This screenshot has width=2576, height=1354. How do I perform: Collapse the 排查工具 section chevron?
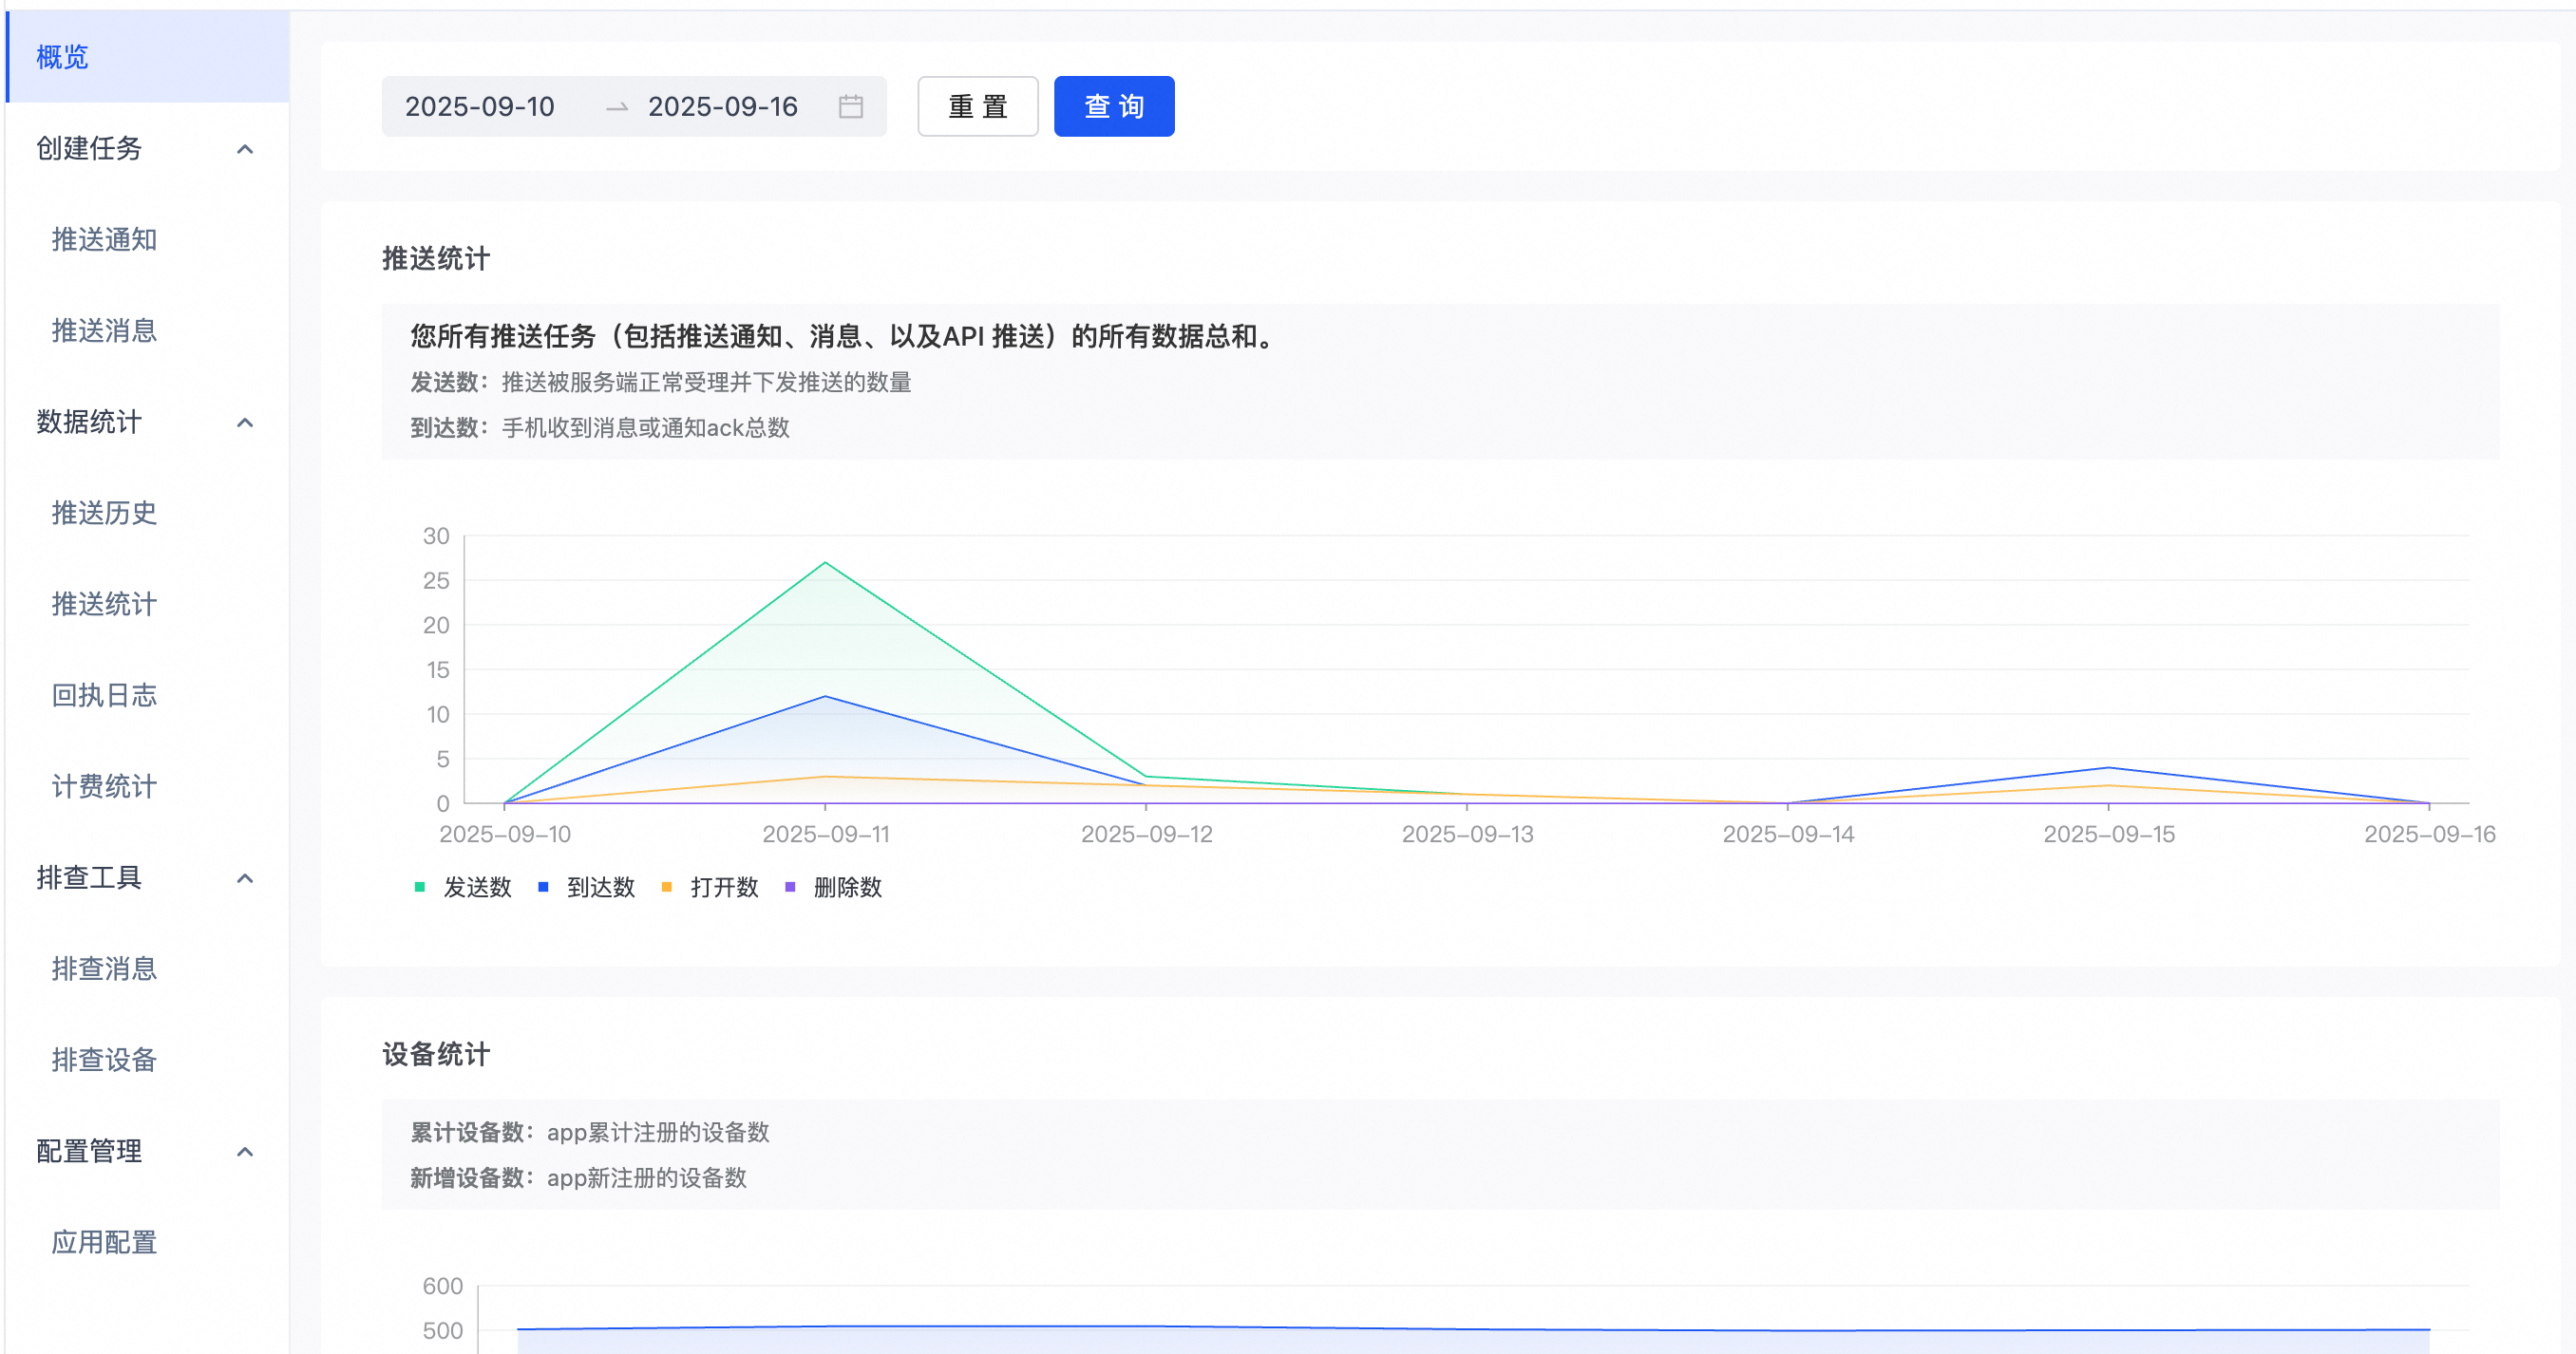pos(245,878)
